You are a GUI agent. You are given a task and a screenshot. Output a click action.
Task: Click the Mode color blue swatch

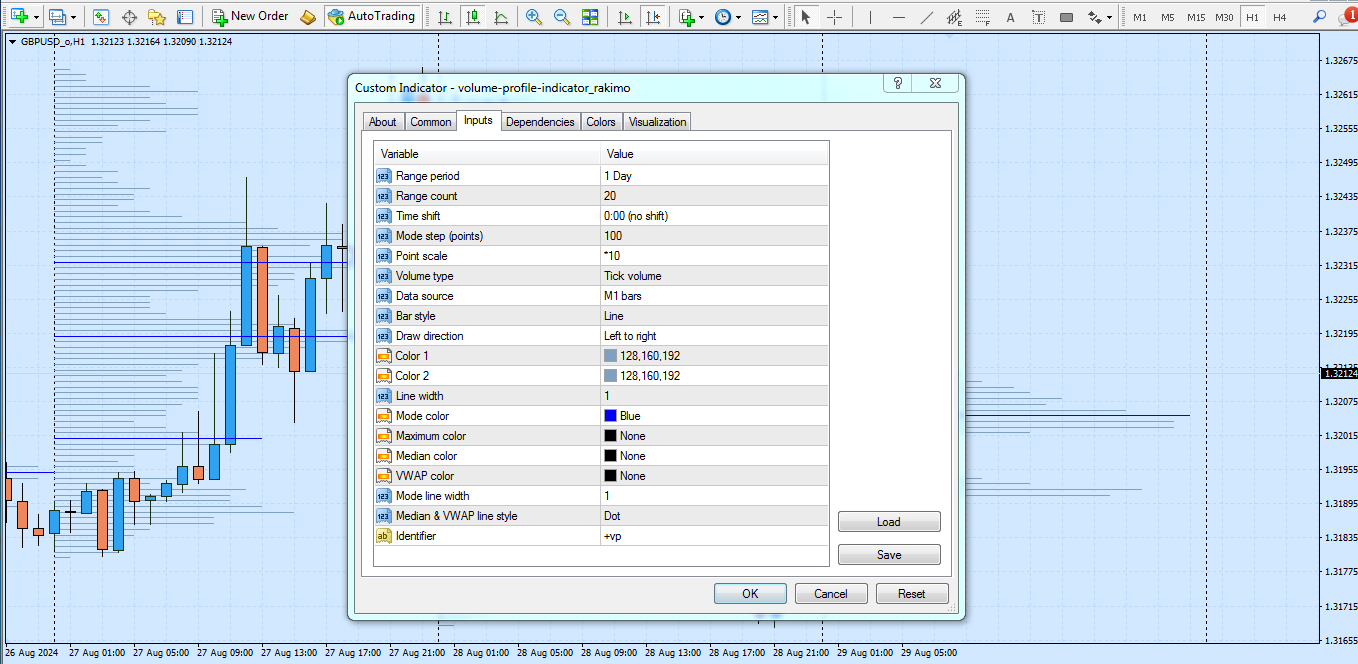tap(610, 416)
